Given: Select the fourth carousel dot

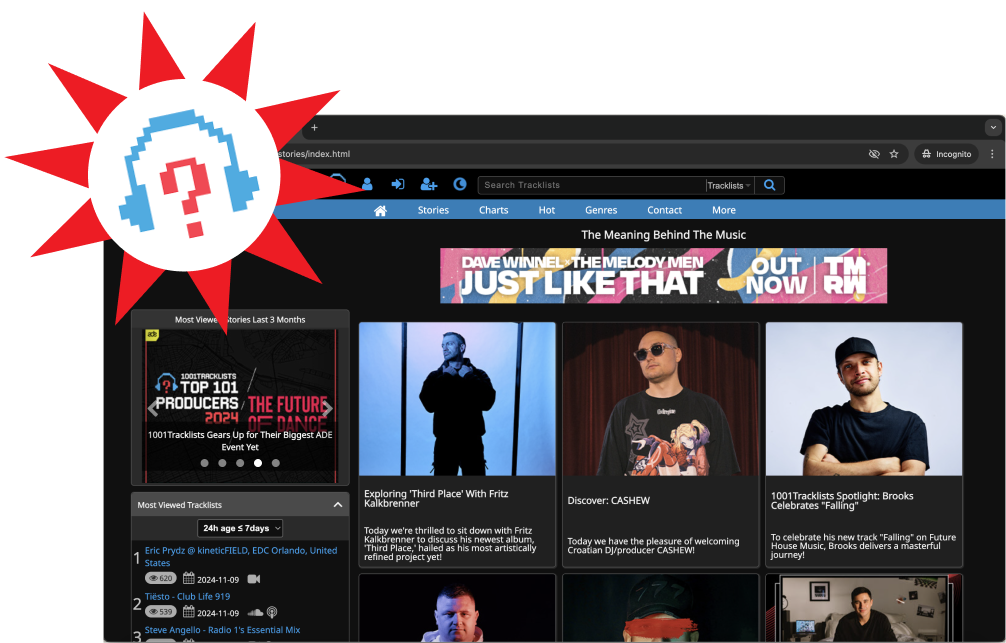Looking at the screenshot, I should (258, 463).
